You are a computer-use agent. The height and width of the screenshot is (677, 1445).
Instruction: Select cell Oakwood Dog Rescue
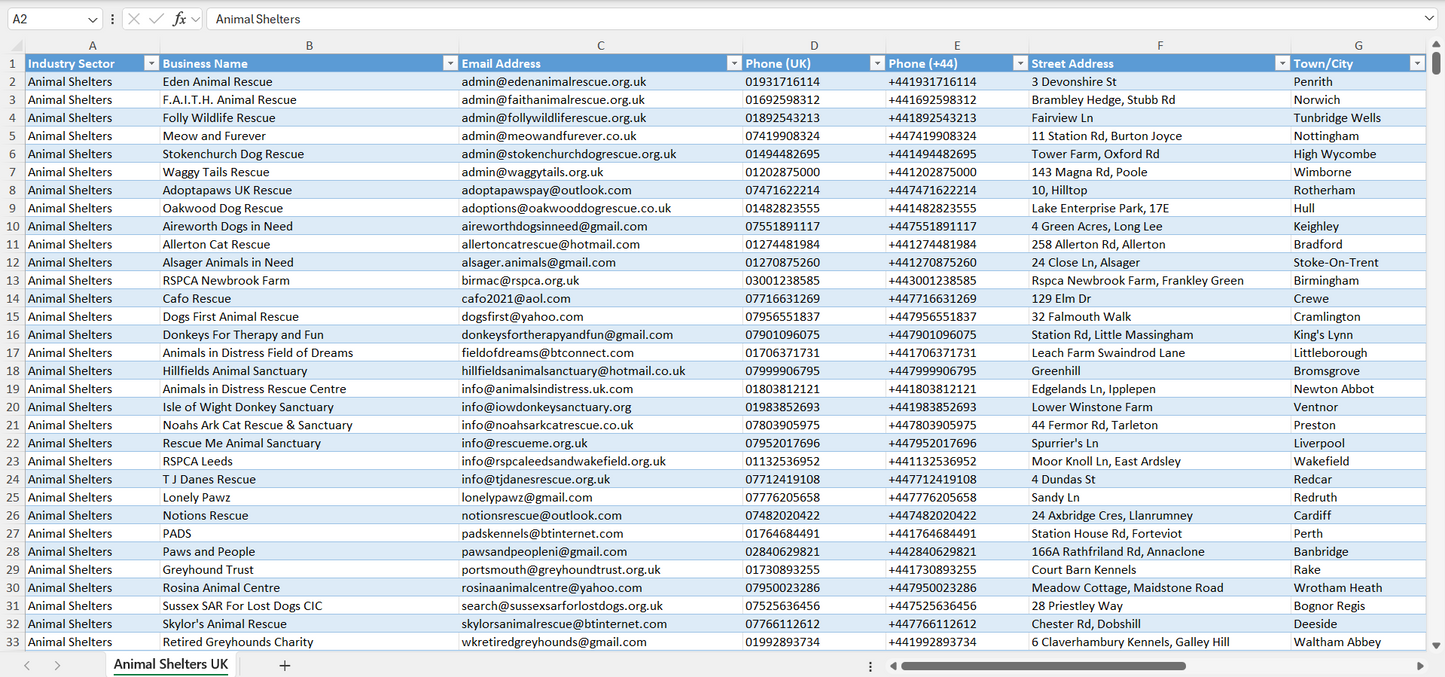coord(309,208)
